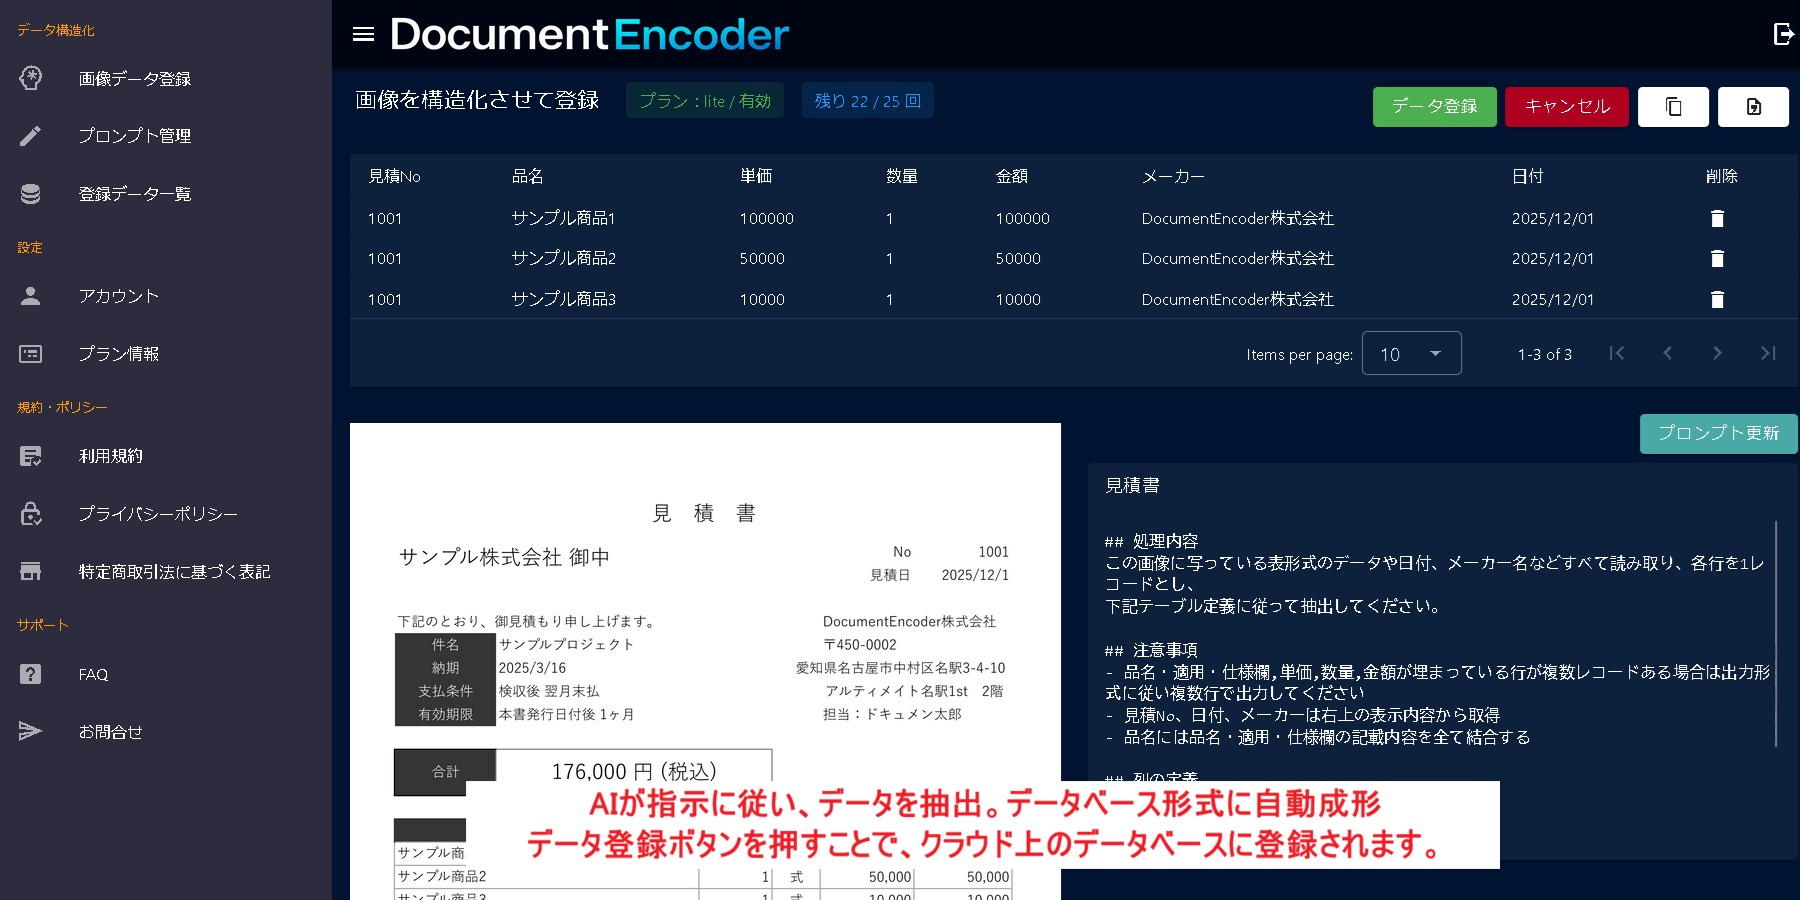Viewport: 1800px width, 900px height.
Task: Click the プロンプト更新 button
Action: tap(1718, 434)
